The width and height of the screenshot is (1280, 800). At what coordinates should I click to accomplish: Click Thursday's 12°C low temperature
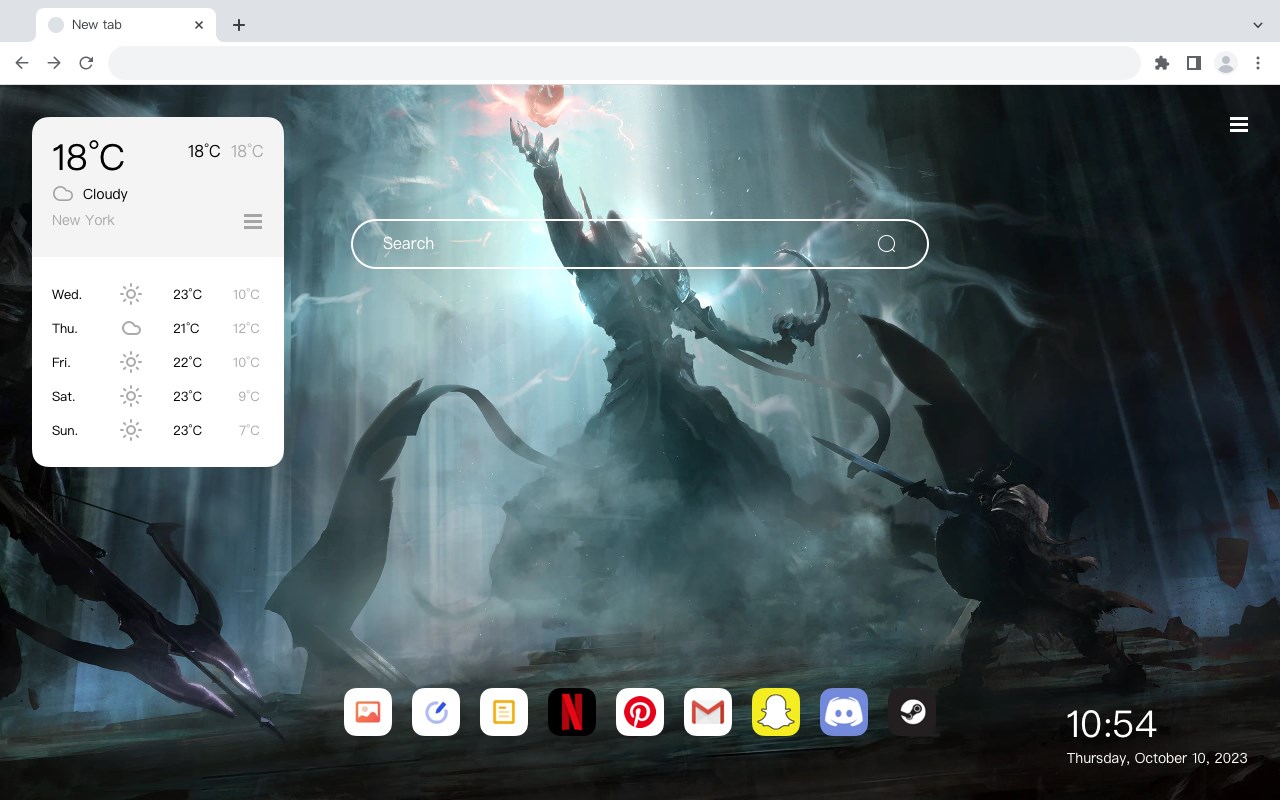247,328
